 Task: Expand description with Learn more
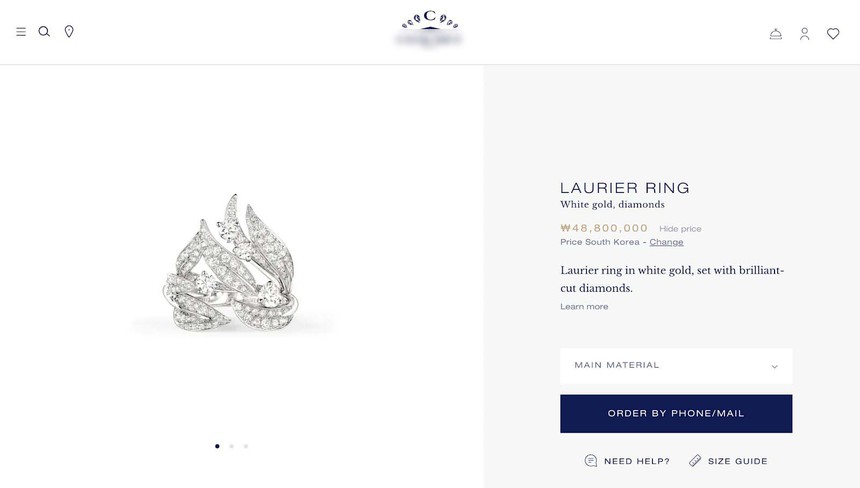click(x=584, y=307)
